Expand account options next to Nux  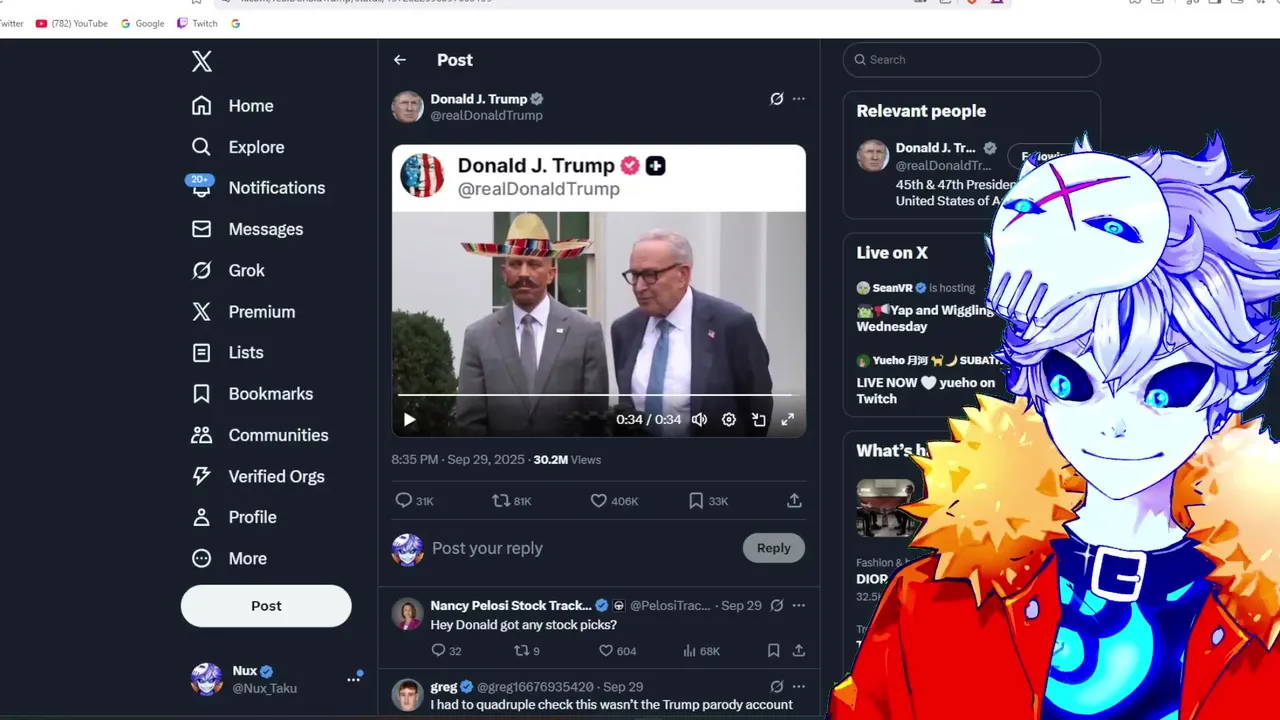(x=354, y=678)
